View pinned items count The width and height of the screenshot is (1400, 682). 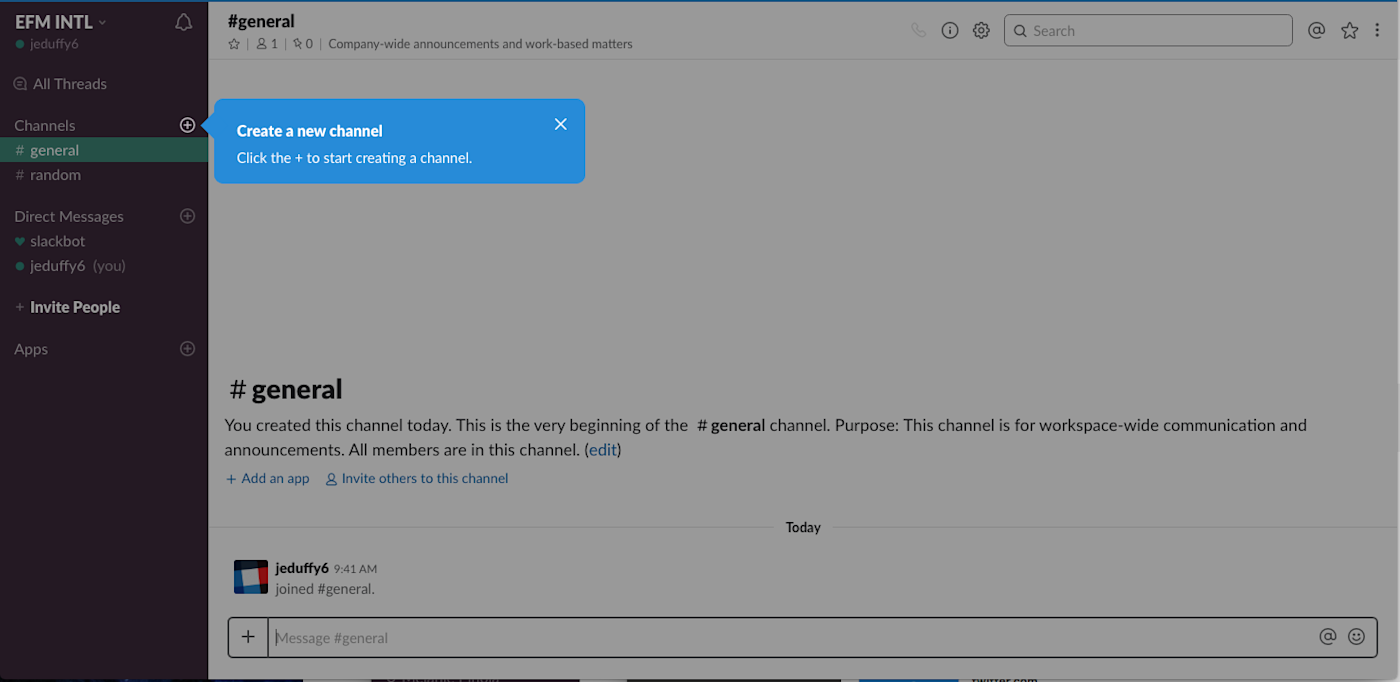pyautogui.click(x=303, y=44)
